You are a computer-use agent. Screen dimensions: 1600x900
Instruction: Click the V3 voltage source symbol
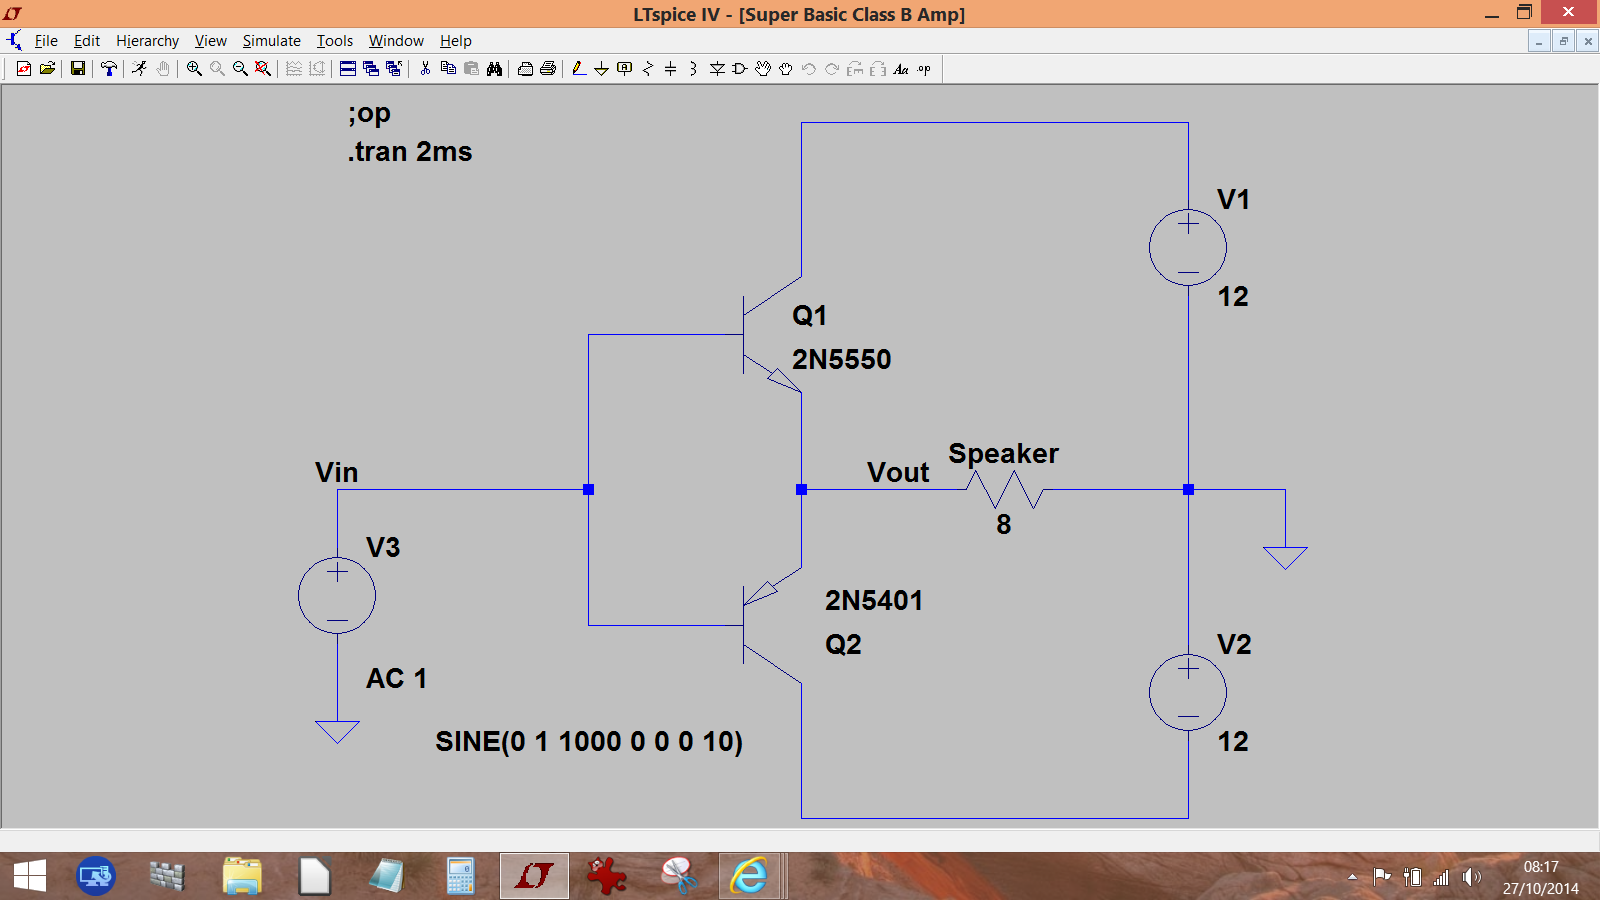[x=337, y=595]
